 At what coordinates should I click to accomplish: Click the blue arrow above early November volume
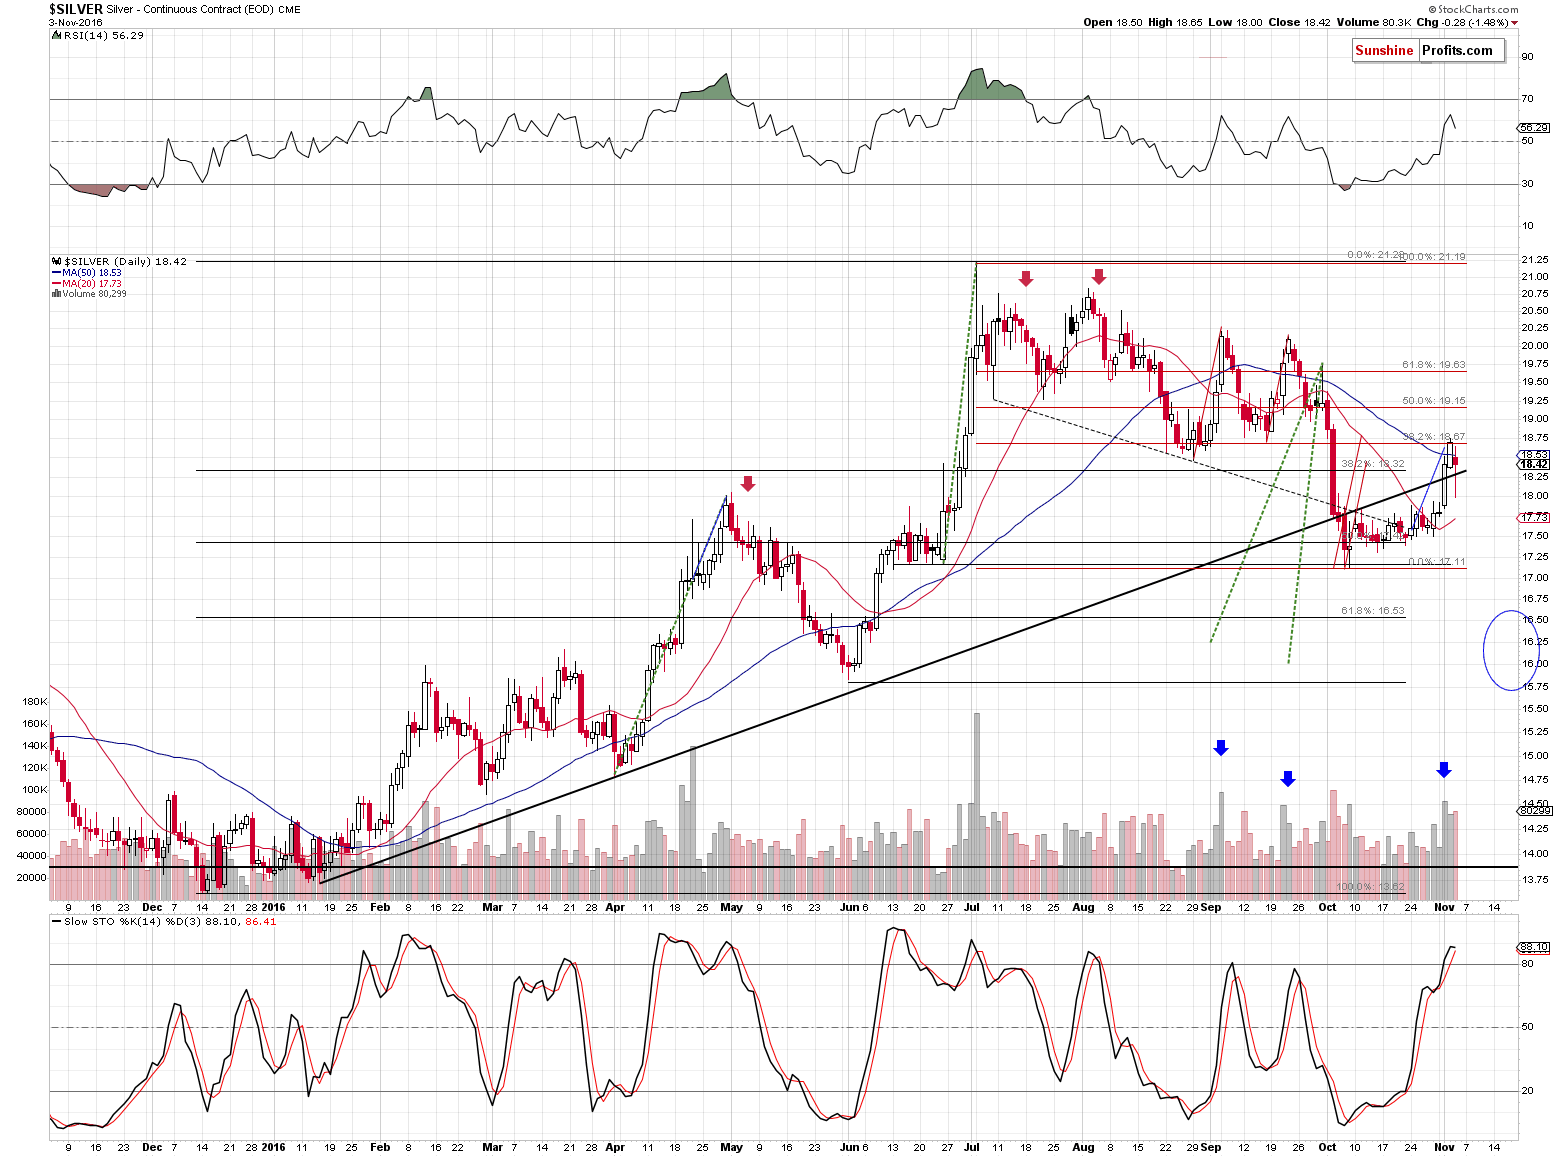click(1443, 770)
